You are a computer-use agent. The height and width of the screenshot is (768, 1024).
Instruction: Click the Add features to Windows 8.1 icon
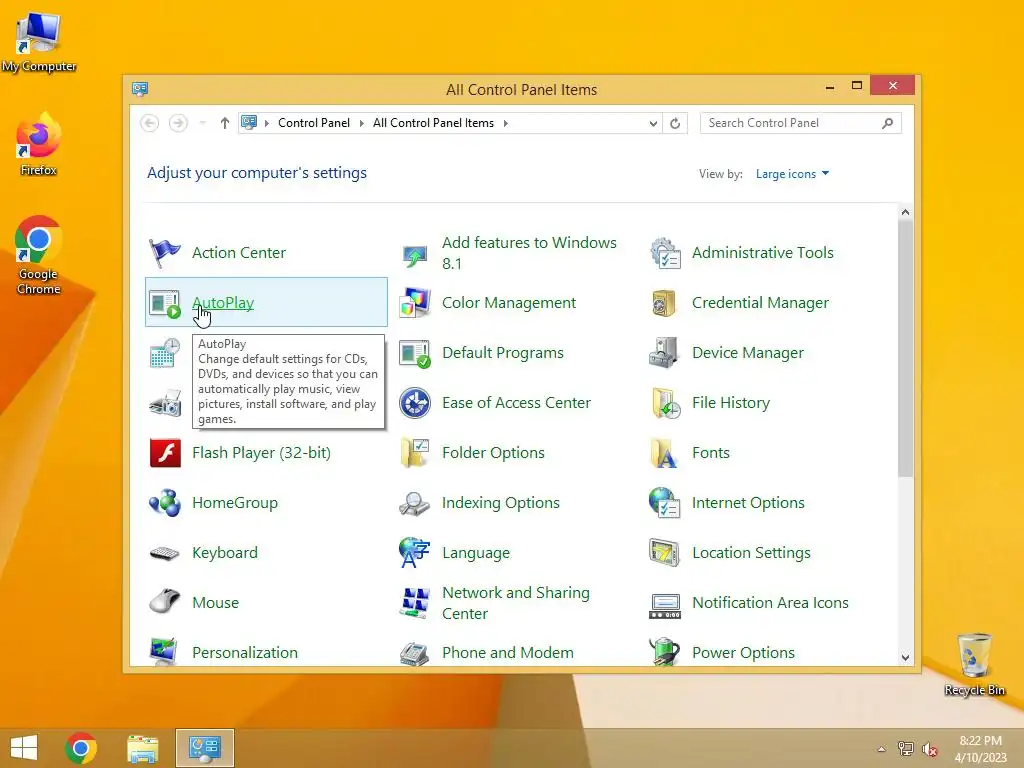(x=415, y=254)
